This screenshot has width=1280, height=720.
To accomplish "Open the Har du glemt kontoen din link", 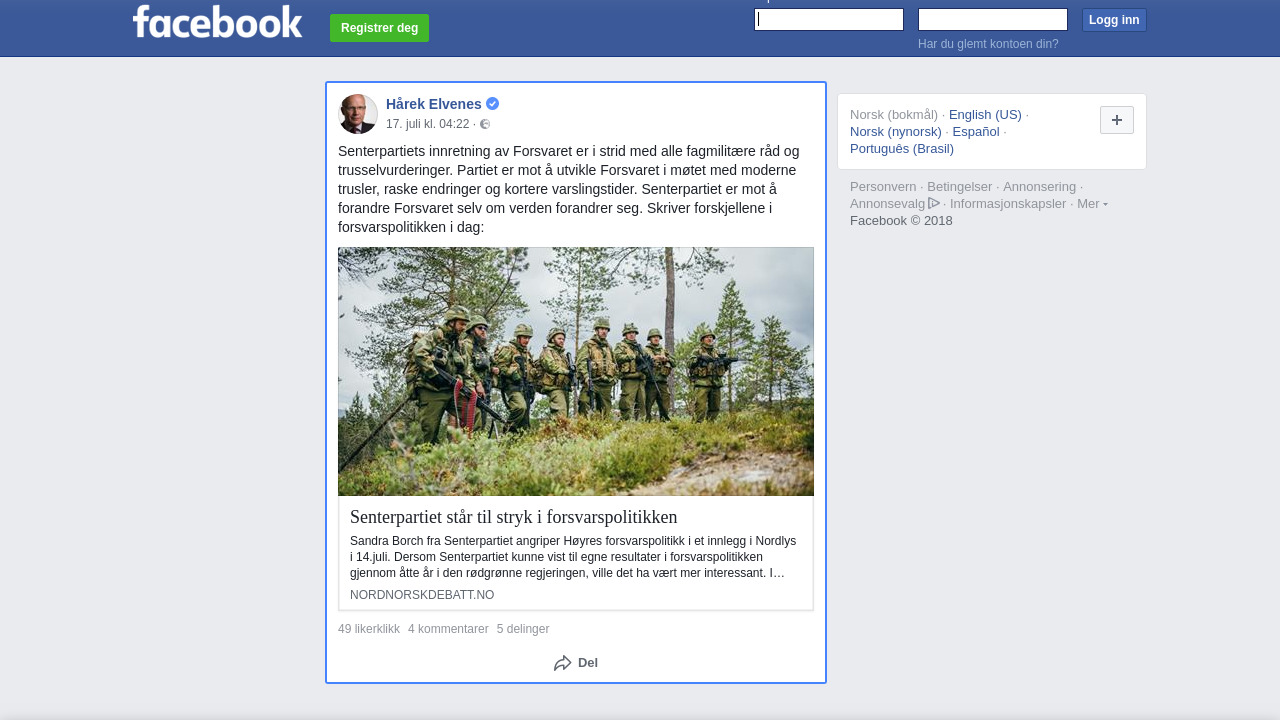I will (x=988, y=44).
